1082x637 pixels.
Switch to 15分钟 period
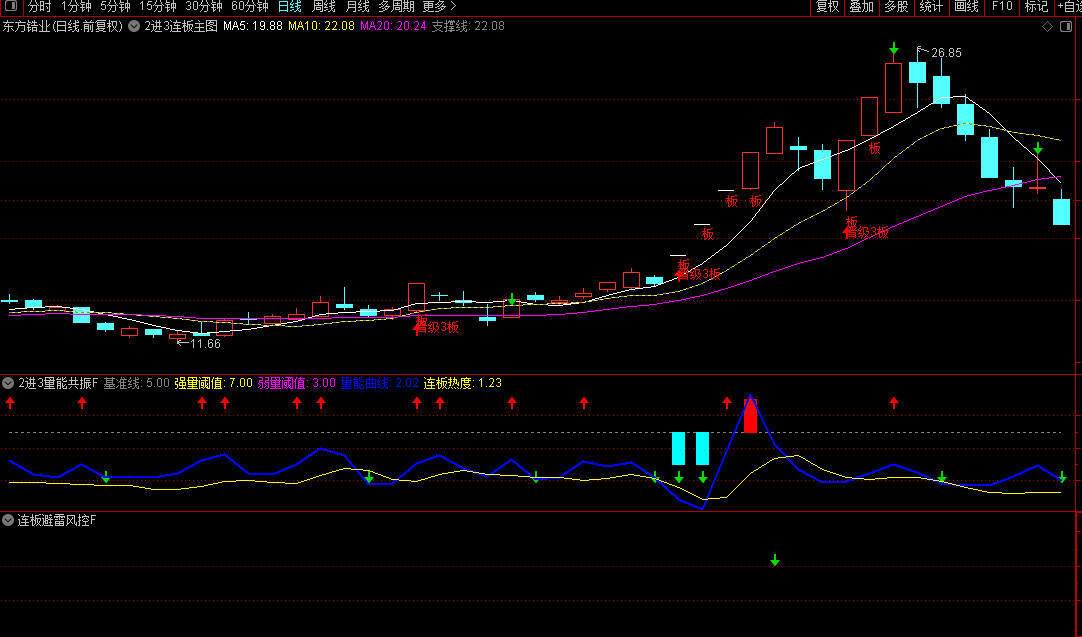(x=158, y=6)
